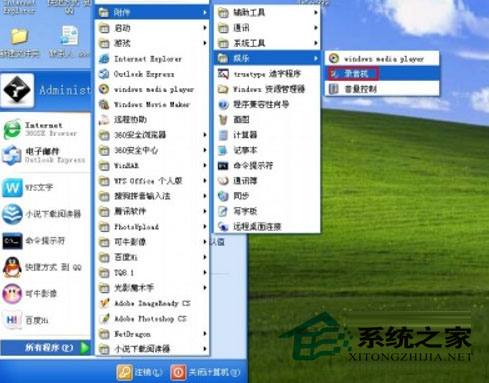
Task: Expand the 系统工具 system tools submenu
Action: coord(267,43)
